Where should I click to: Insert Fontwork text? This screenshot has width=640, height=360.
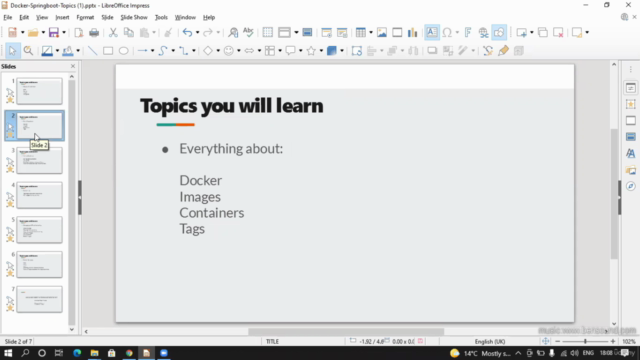[x=468, y=32]
